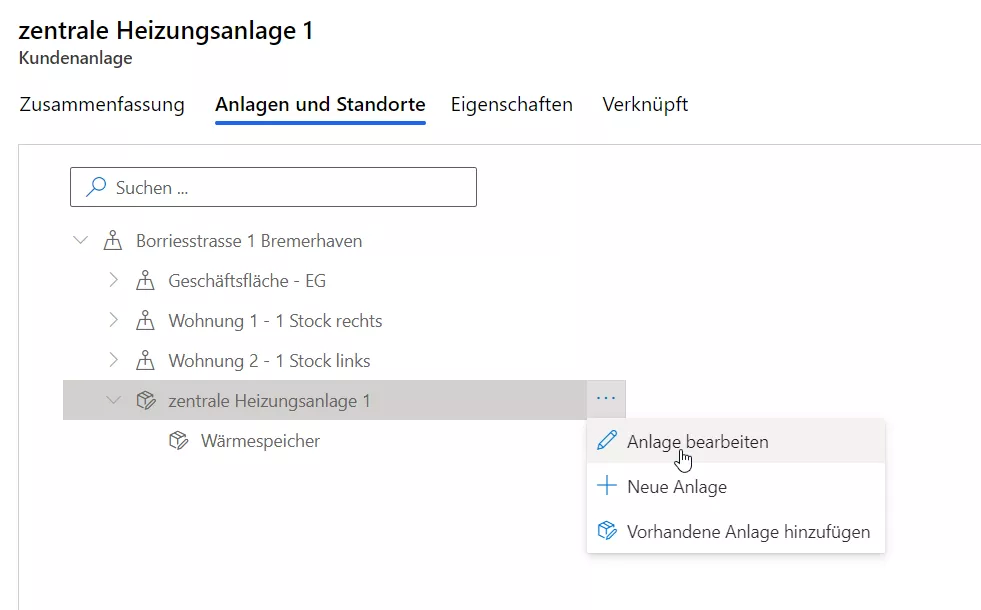Go to the Verknüpft tab
The height and width of the screenshot is (610, 981).
(645, 105)
